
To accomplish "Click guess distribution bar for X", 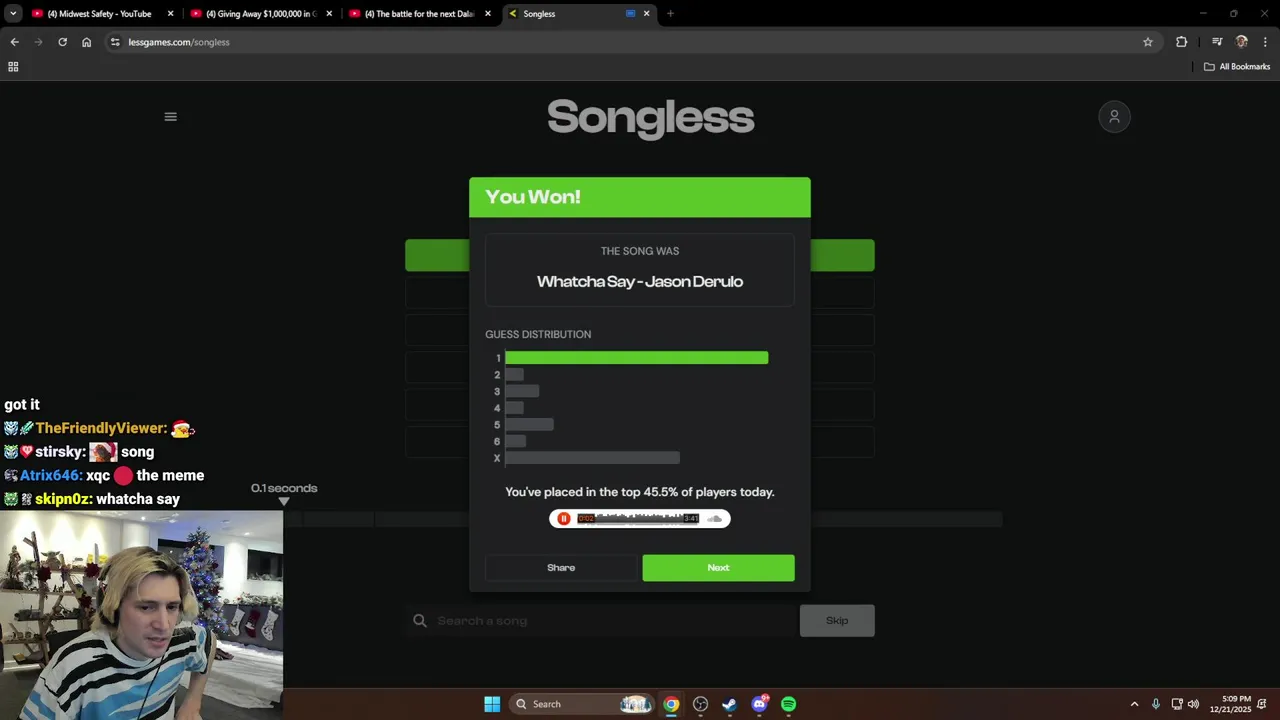I will [592, 458].
